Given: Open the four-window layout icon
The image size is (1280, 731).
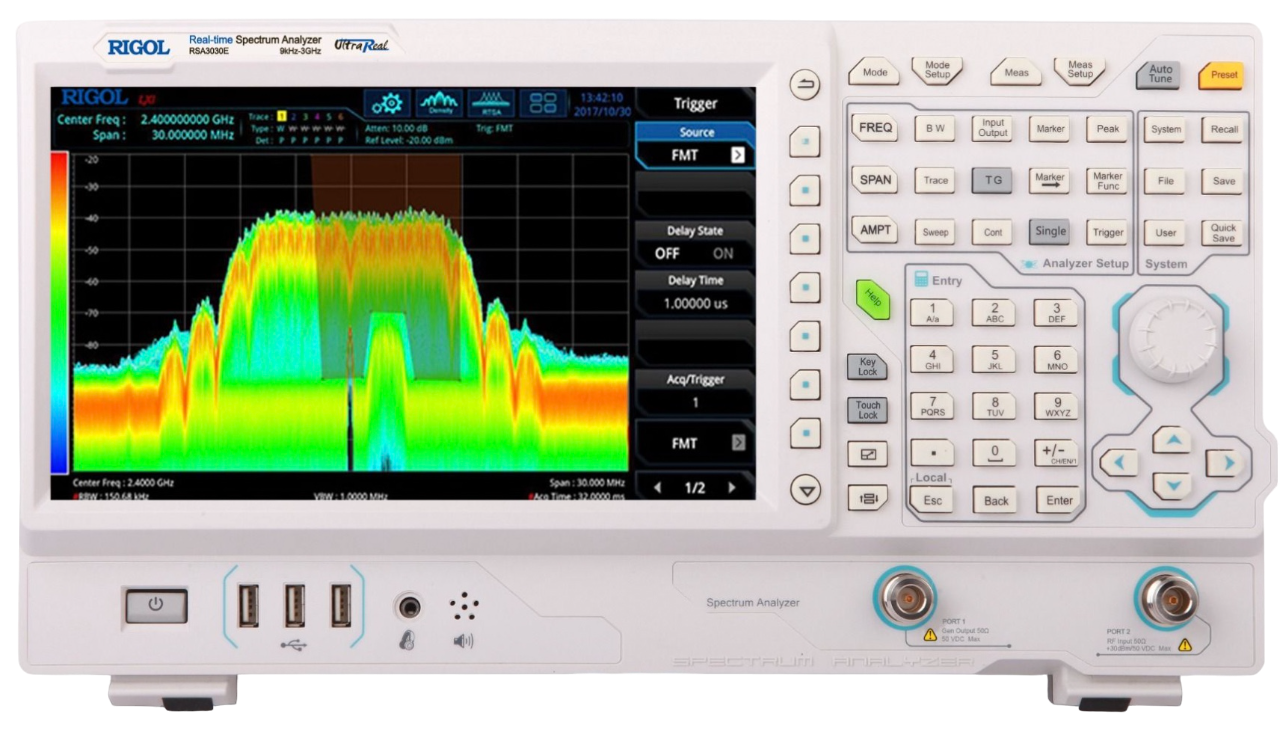Looking at the screenshot, I should click(x=543, y=104).
